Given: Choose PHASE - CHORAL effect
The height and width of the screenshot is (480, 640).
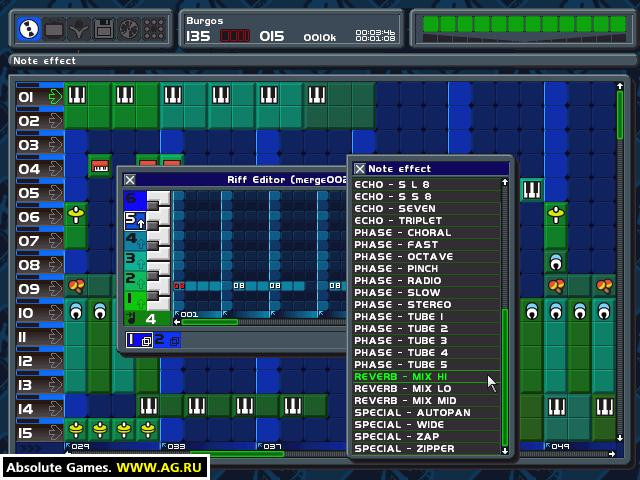Looking at the screenshot, I should tap(426, 233).
